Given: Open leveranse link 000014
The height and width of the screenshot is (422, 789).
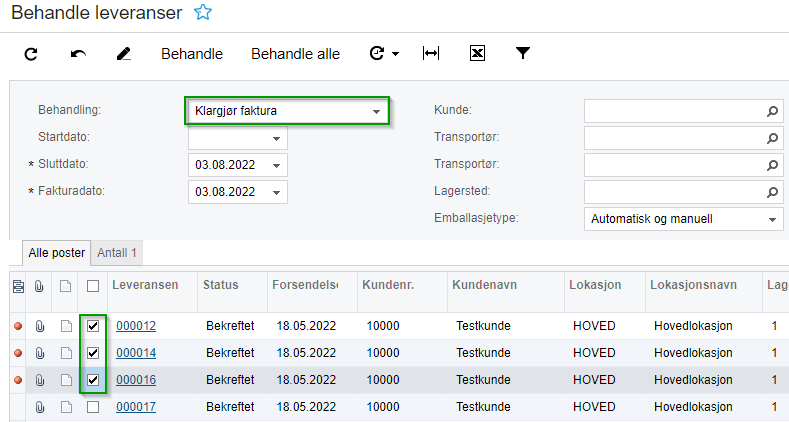Looking at the screenshot, I should pyautogui.click(x=136, y=353).
